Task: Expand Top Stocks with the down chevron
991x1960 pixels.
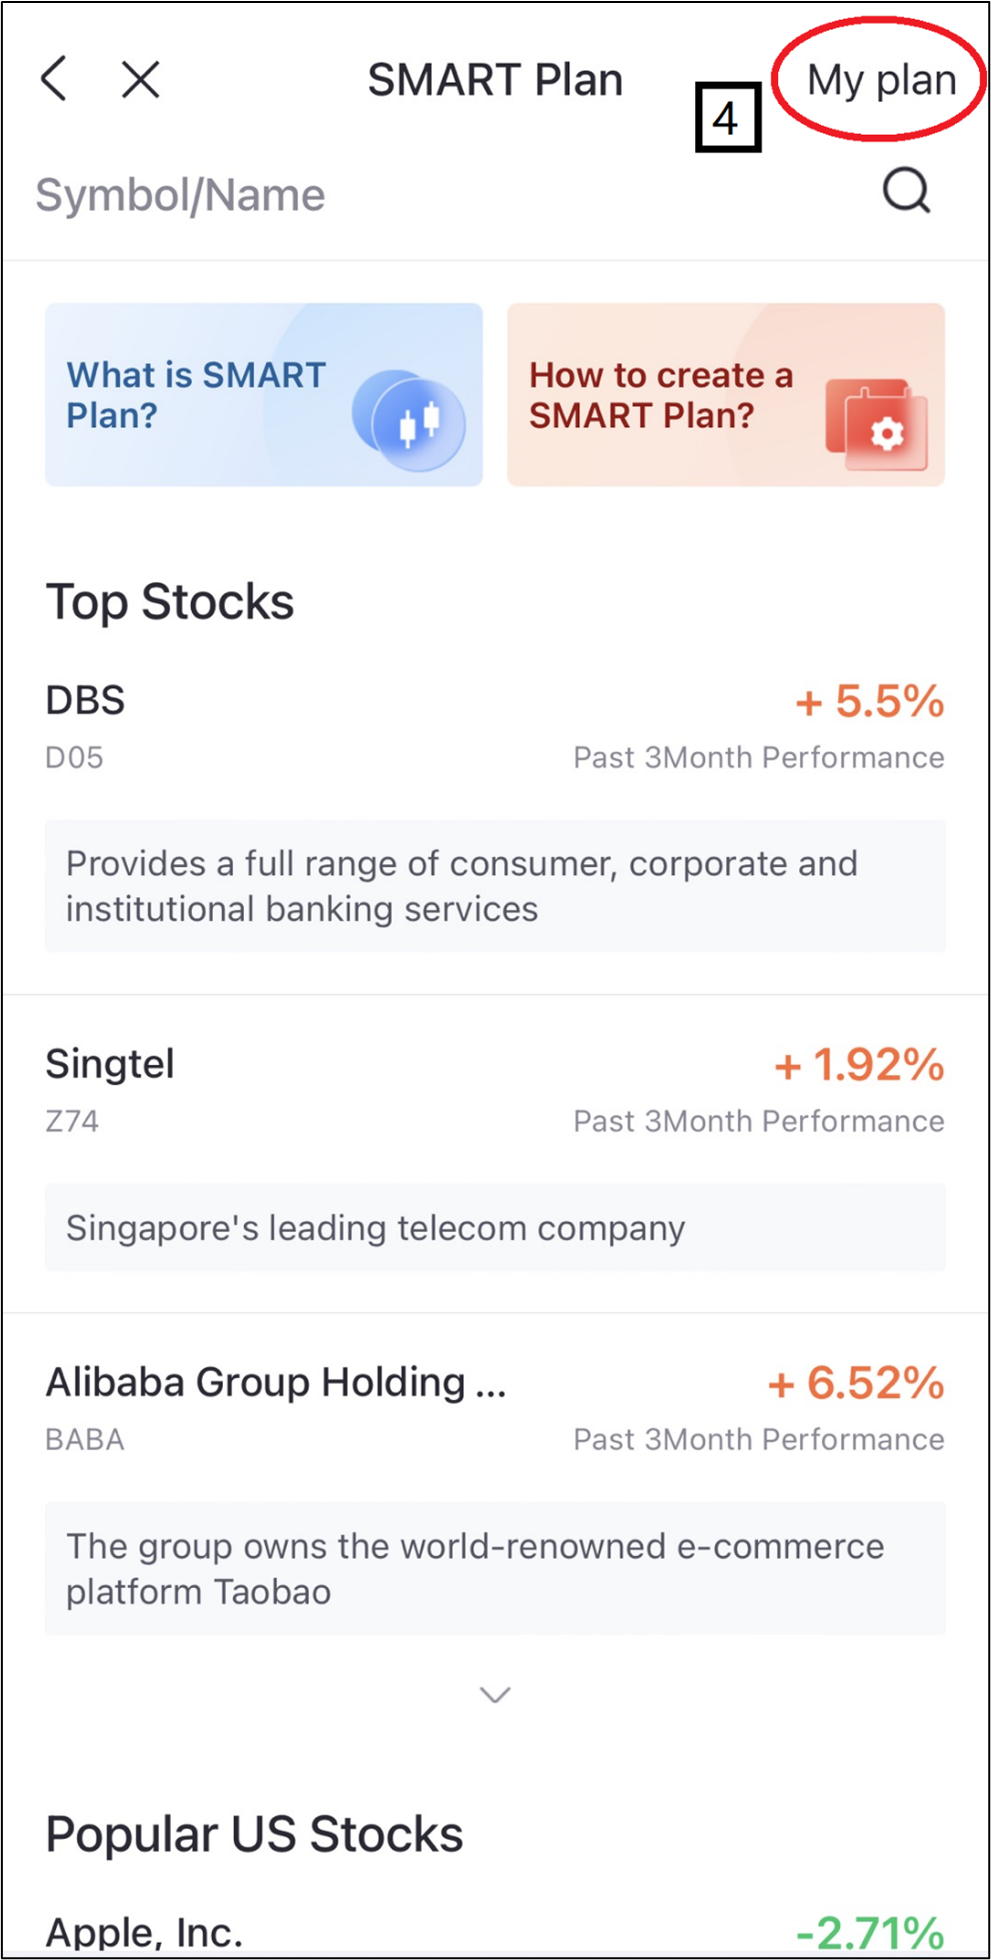Action: coord(495,1694)
